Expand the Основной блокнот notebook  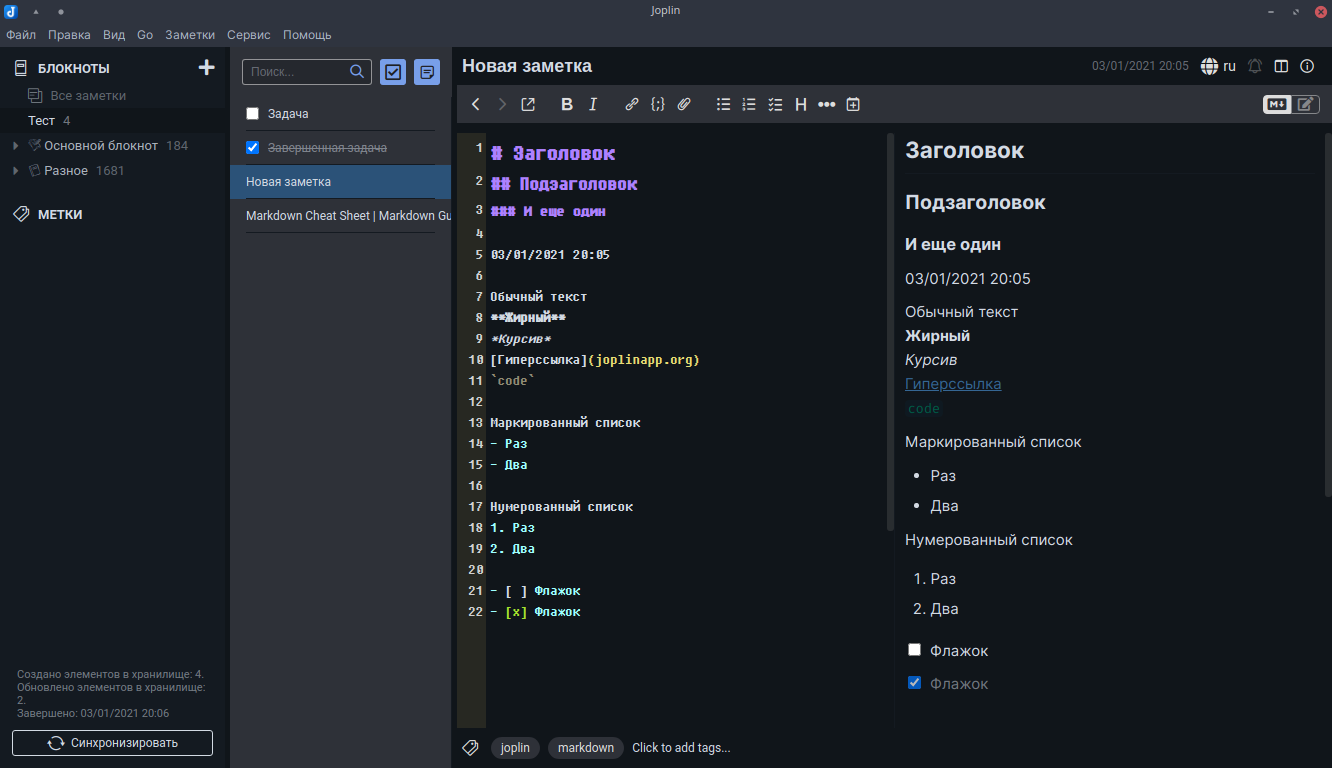tap(15, 146)
